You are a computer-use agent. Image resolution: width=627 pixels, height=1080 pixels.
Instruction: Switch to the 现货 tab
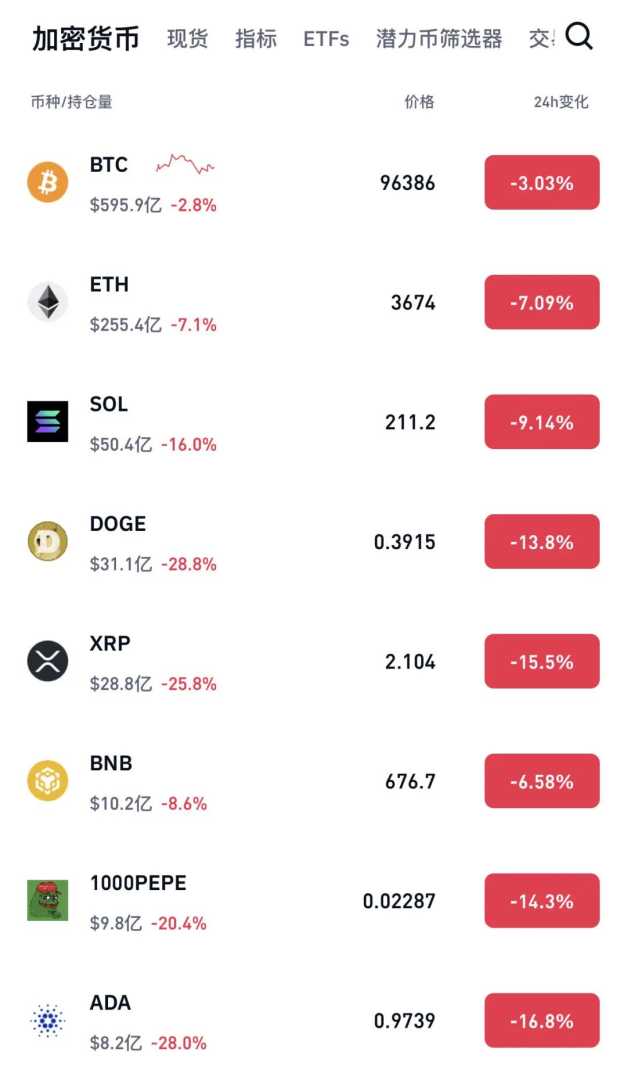click(x=187, y=39)
